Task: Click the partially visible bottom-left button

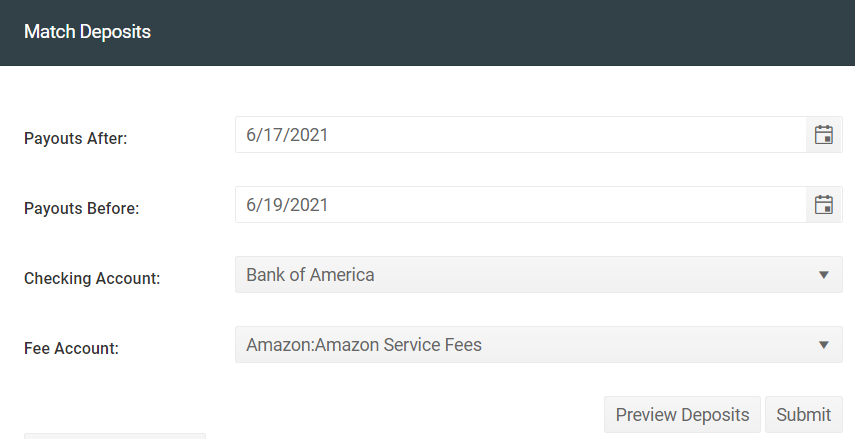Action: click(x=115, y=436)
